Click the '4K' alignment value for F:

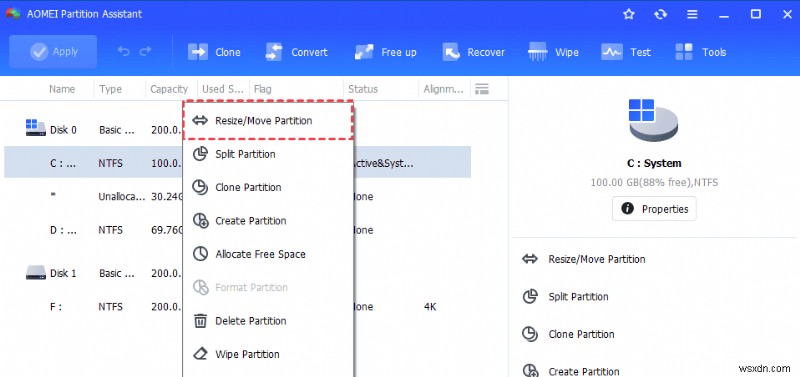pyautogui.click(x=430, y=307)
